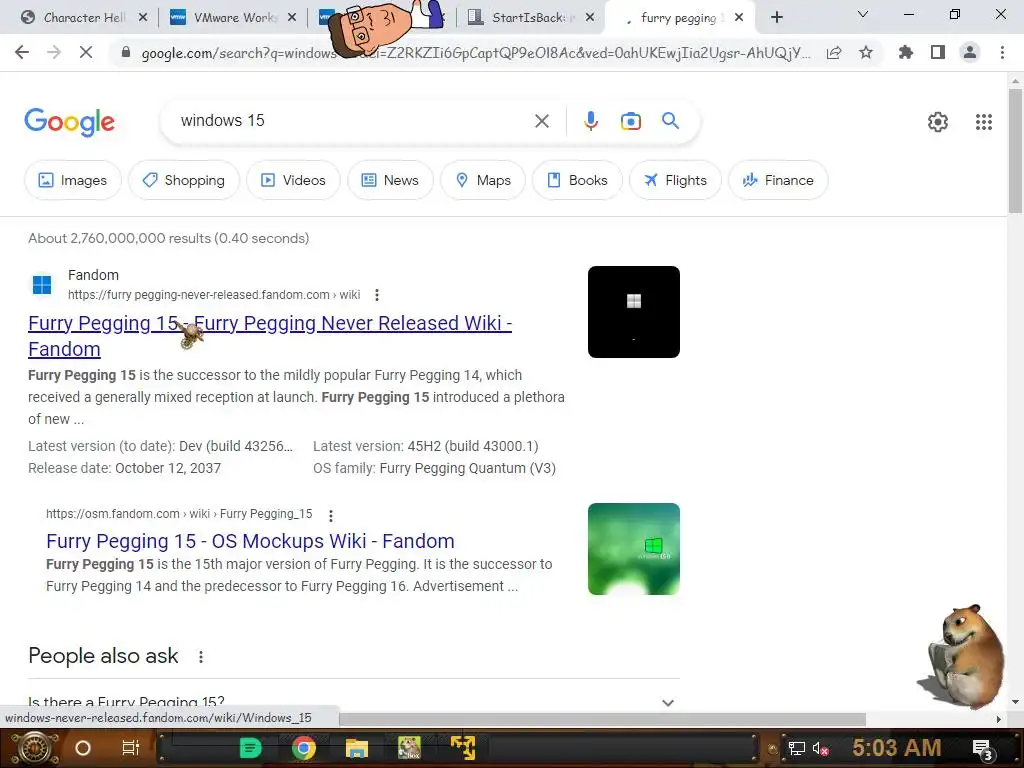Open Chrome's three-dot menu
This screenshot has height=768, width=1024.
[x=1002, y=52]
